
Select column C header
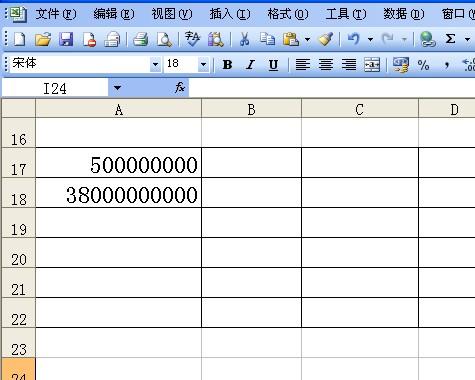click(x=360, y=109)
